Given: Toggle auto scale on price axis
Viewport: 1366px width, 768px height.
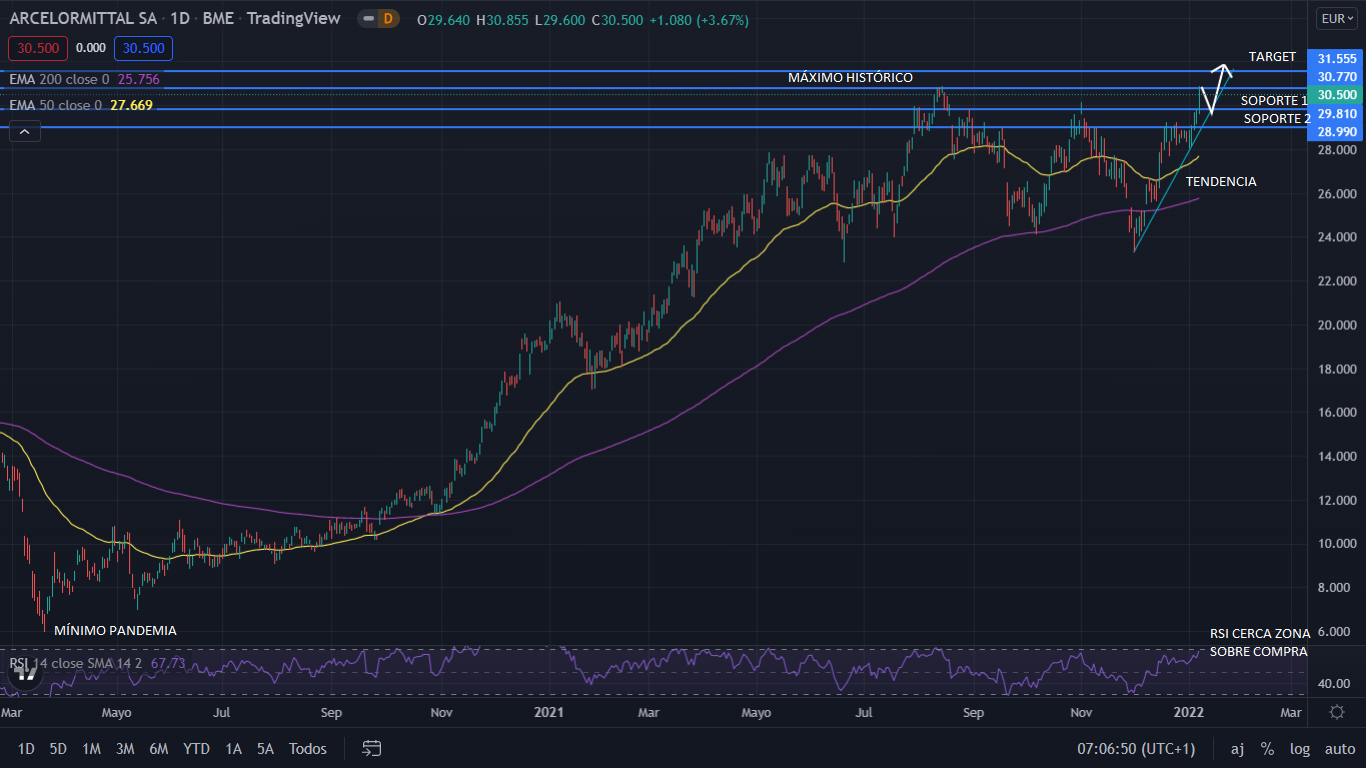Looking at the screenshot, I should (x=1339, y=748).
